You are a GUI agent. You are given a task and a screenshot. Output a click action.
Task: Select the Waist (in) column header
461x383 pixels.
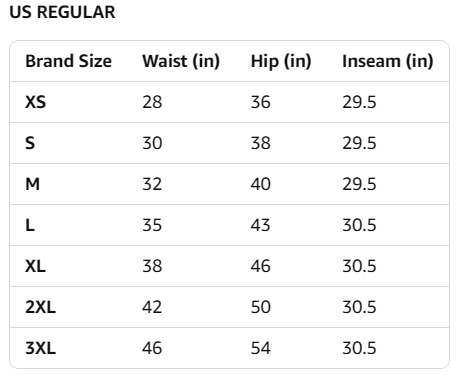(181, 61)
